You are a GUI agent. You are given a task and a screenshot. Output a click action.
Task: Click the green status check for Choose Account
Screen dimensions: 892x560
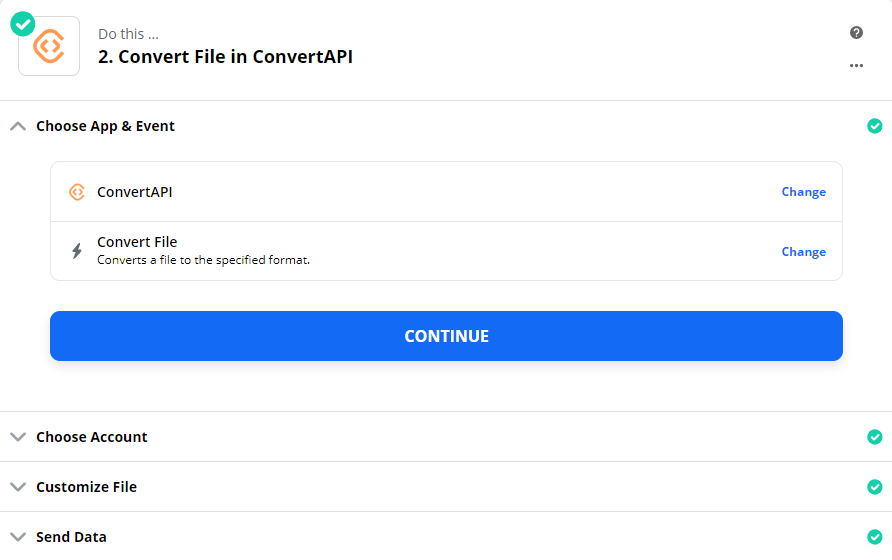click(874, 437)
